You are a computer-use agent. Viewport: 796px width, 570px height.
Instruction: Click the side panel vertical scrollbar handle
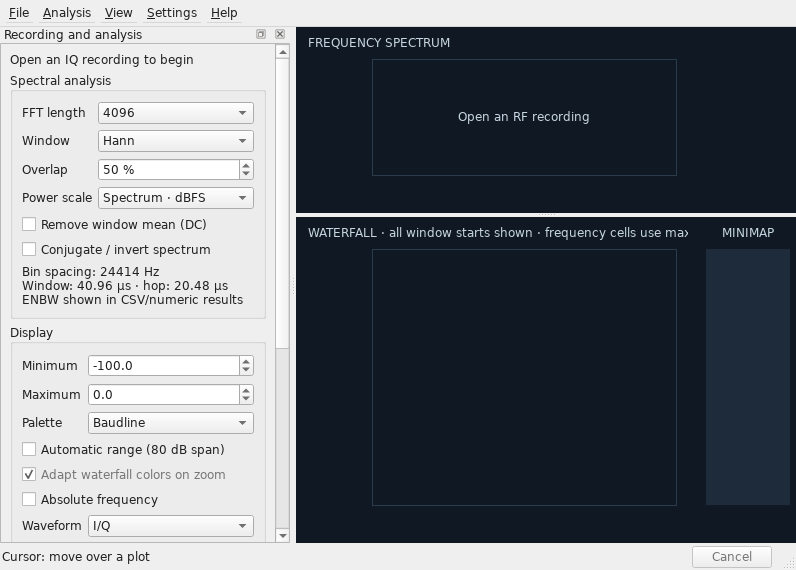[x=283, y=203]
